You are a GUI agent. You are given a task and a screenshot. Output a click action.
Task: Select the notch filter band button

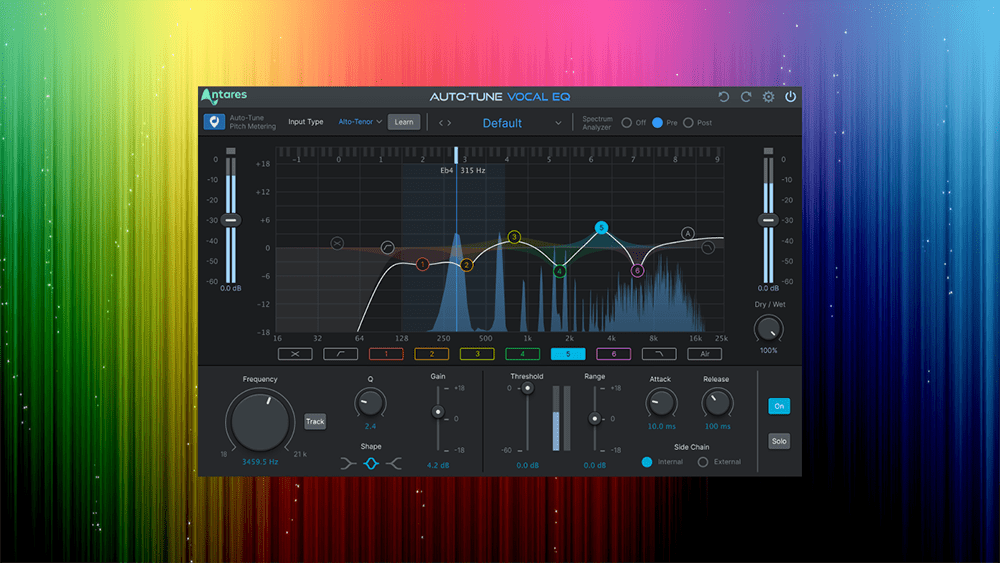(295, 354)
